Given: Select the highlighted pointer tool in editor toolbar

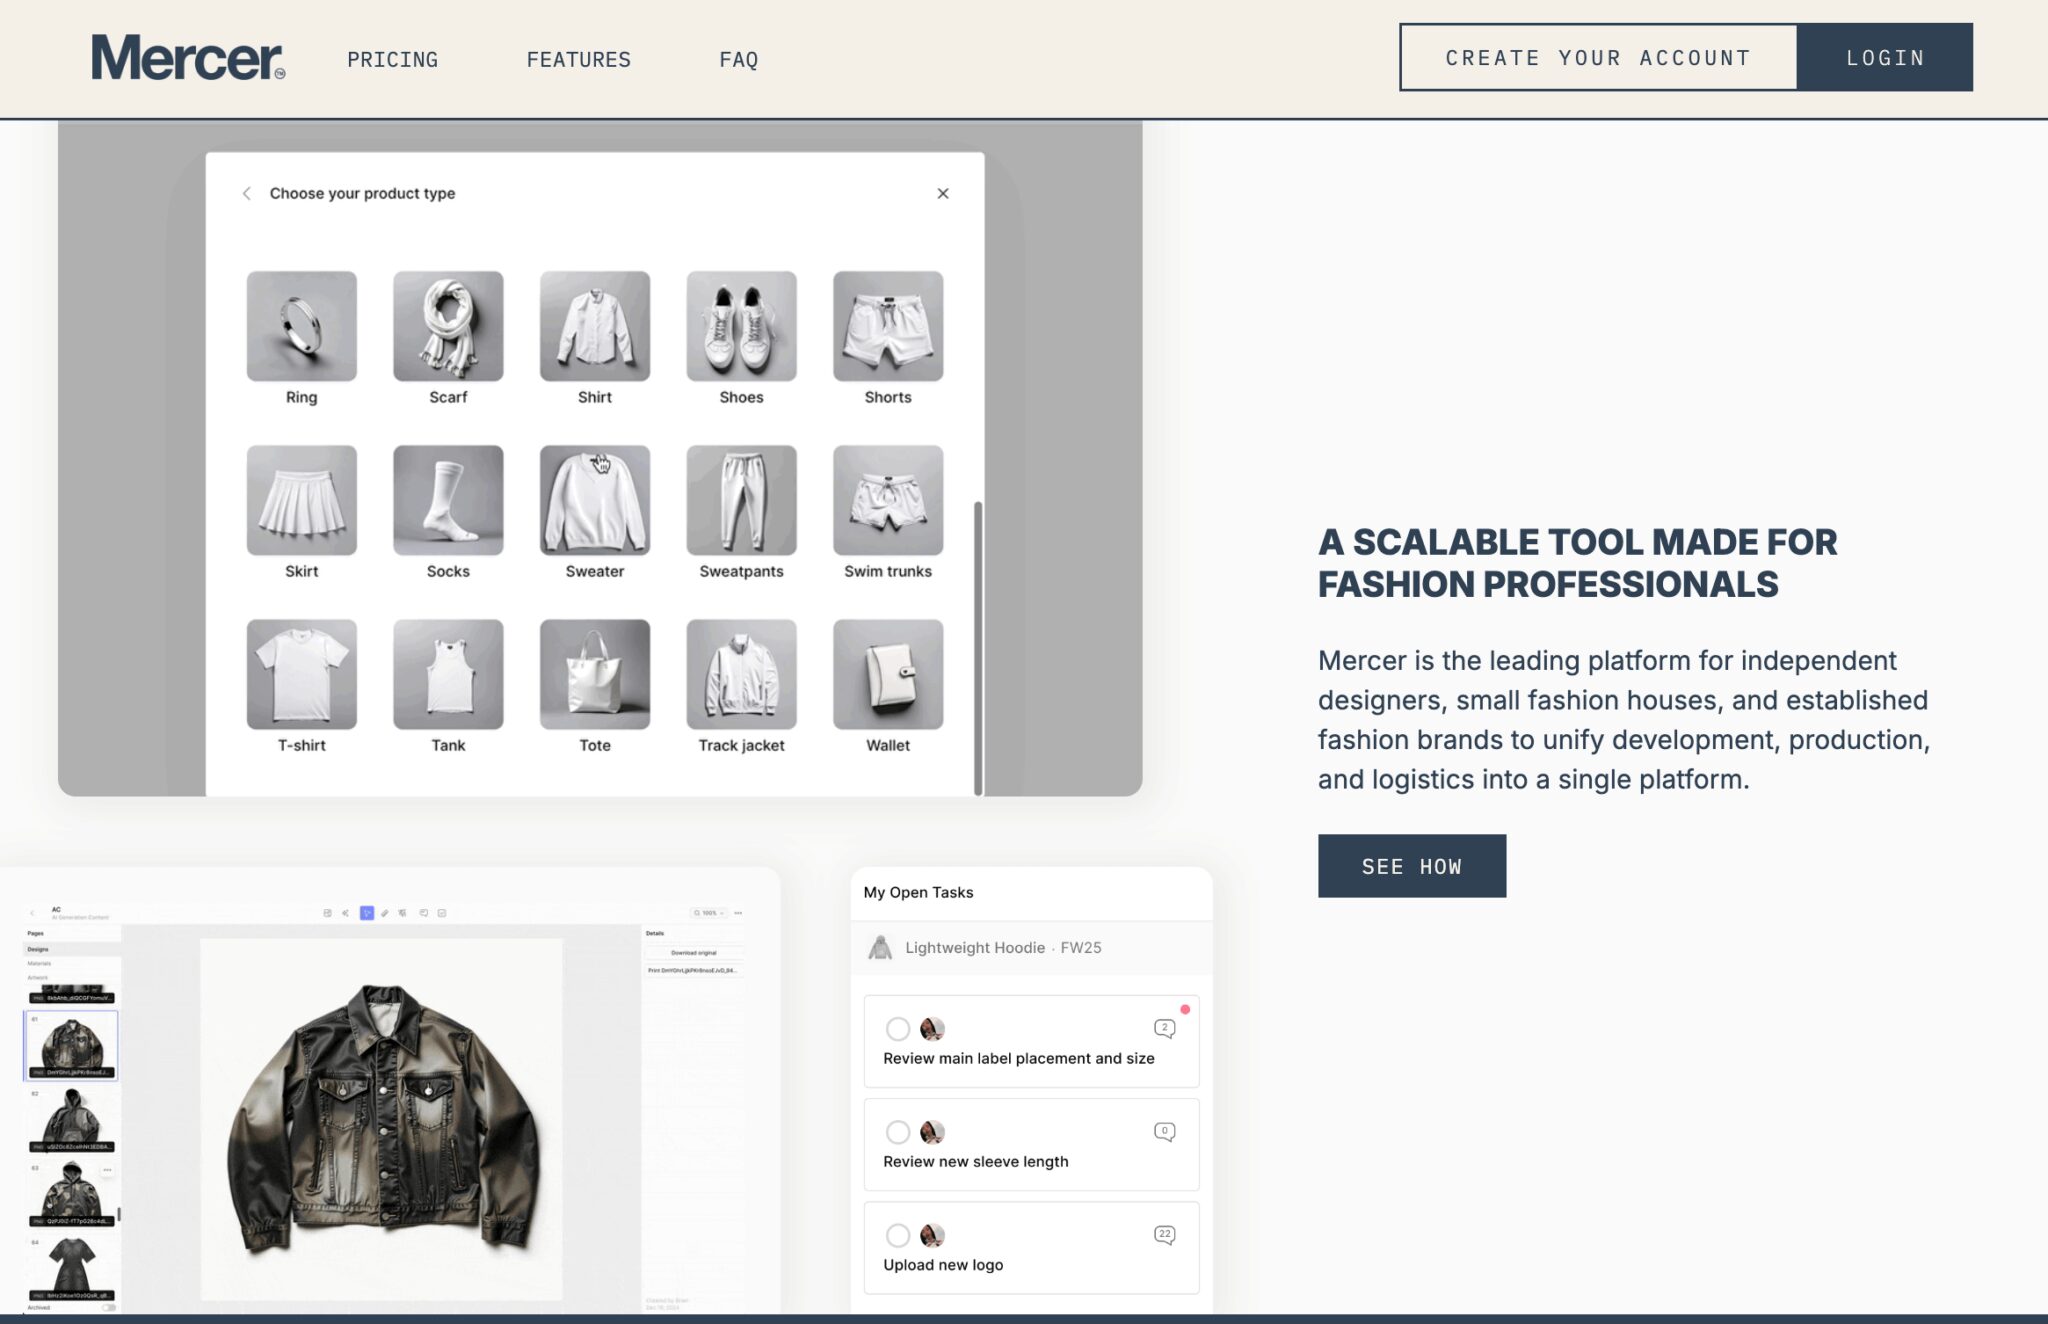Looking at the screenshot, I should click(366, 913).
